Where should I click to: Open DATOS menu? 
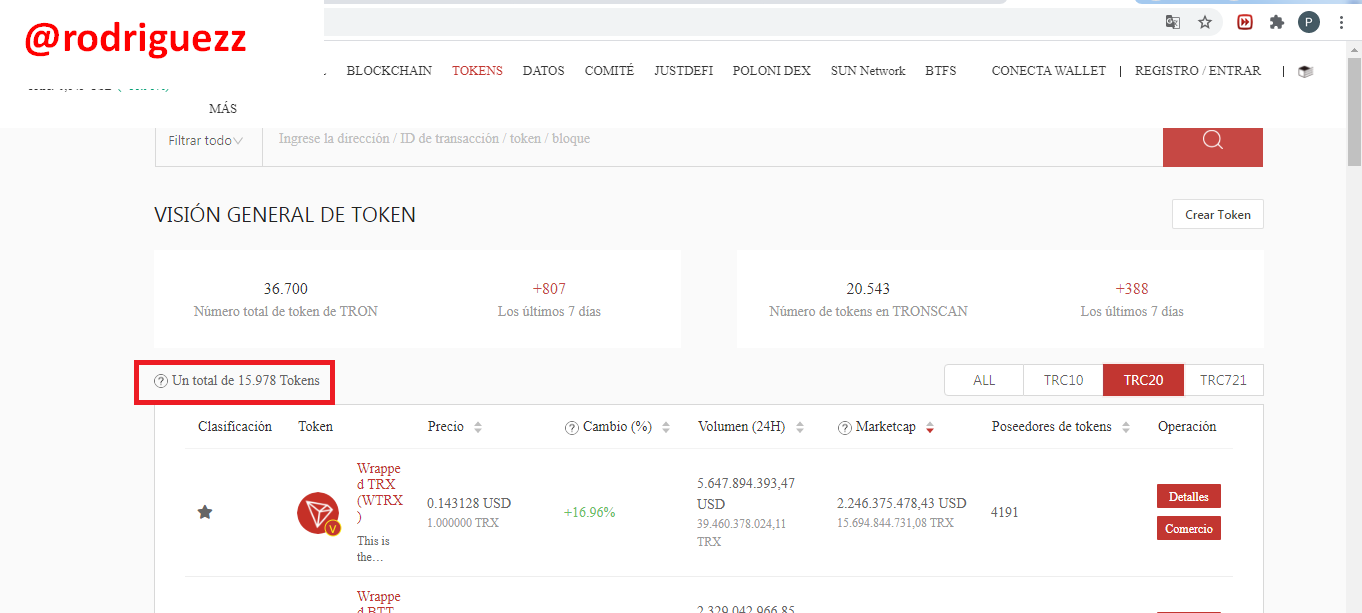(544, 71)
